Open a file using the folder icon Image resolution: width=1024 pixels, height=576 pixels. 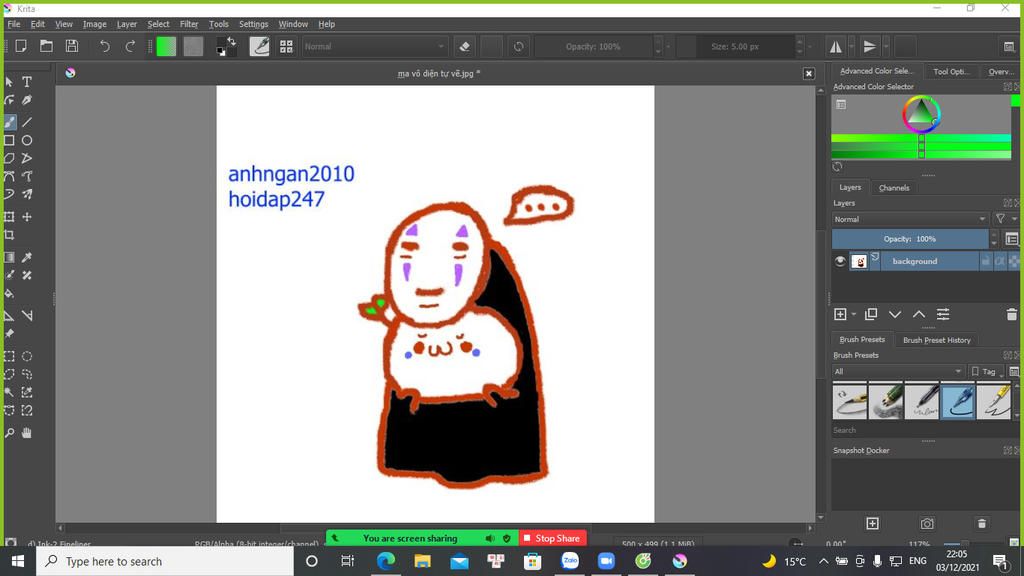(x=46, y=46)
